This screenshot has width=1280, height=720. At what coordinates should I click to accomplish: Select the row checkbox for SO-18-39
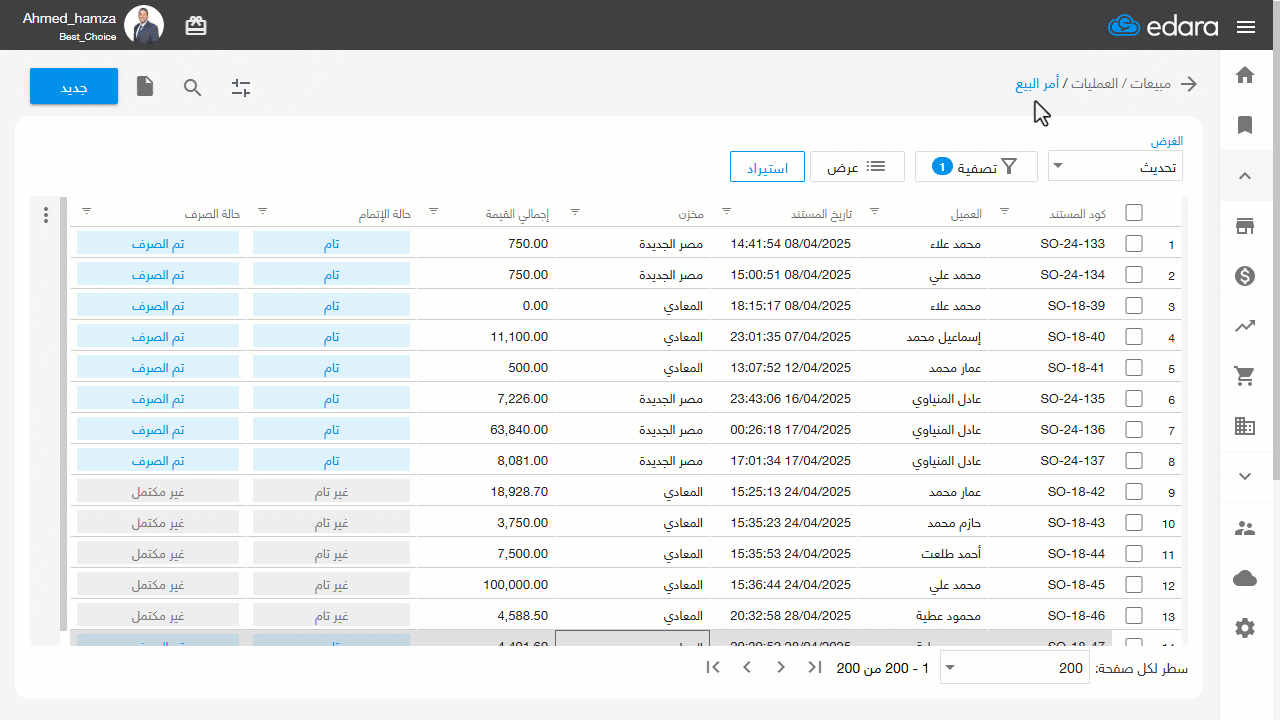(1134, 305)
